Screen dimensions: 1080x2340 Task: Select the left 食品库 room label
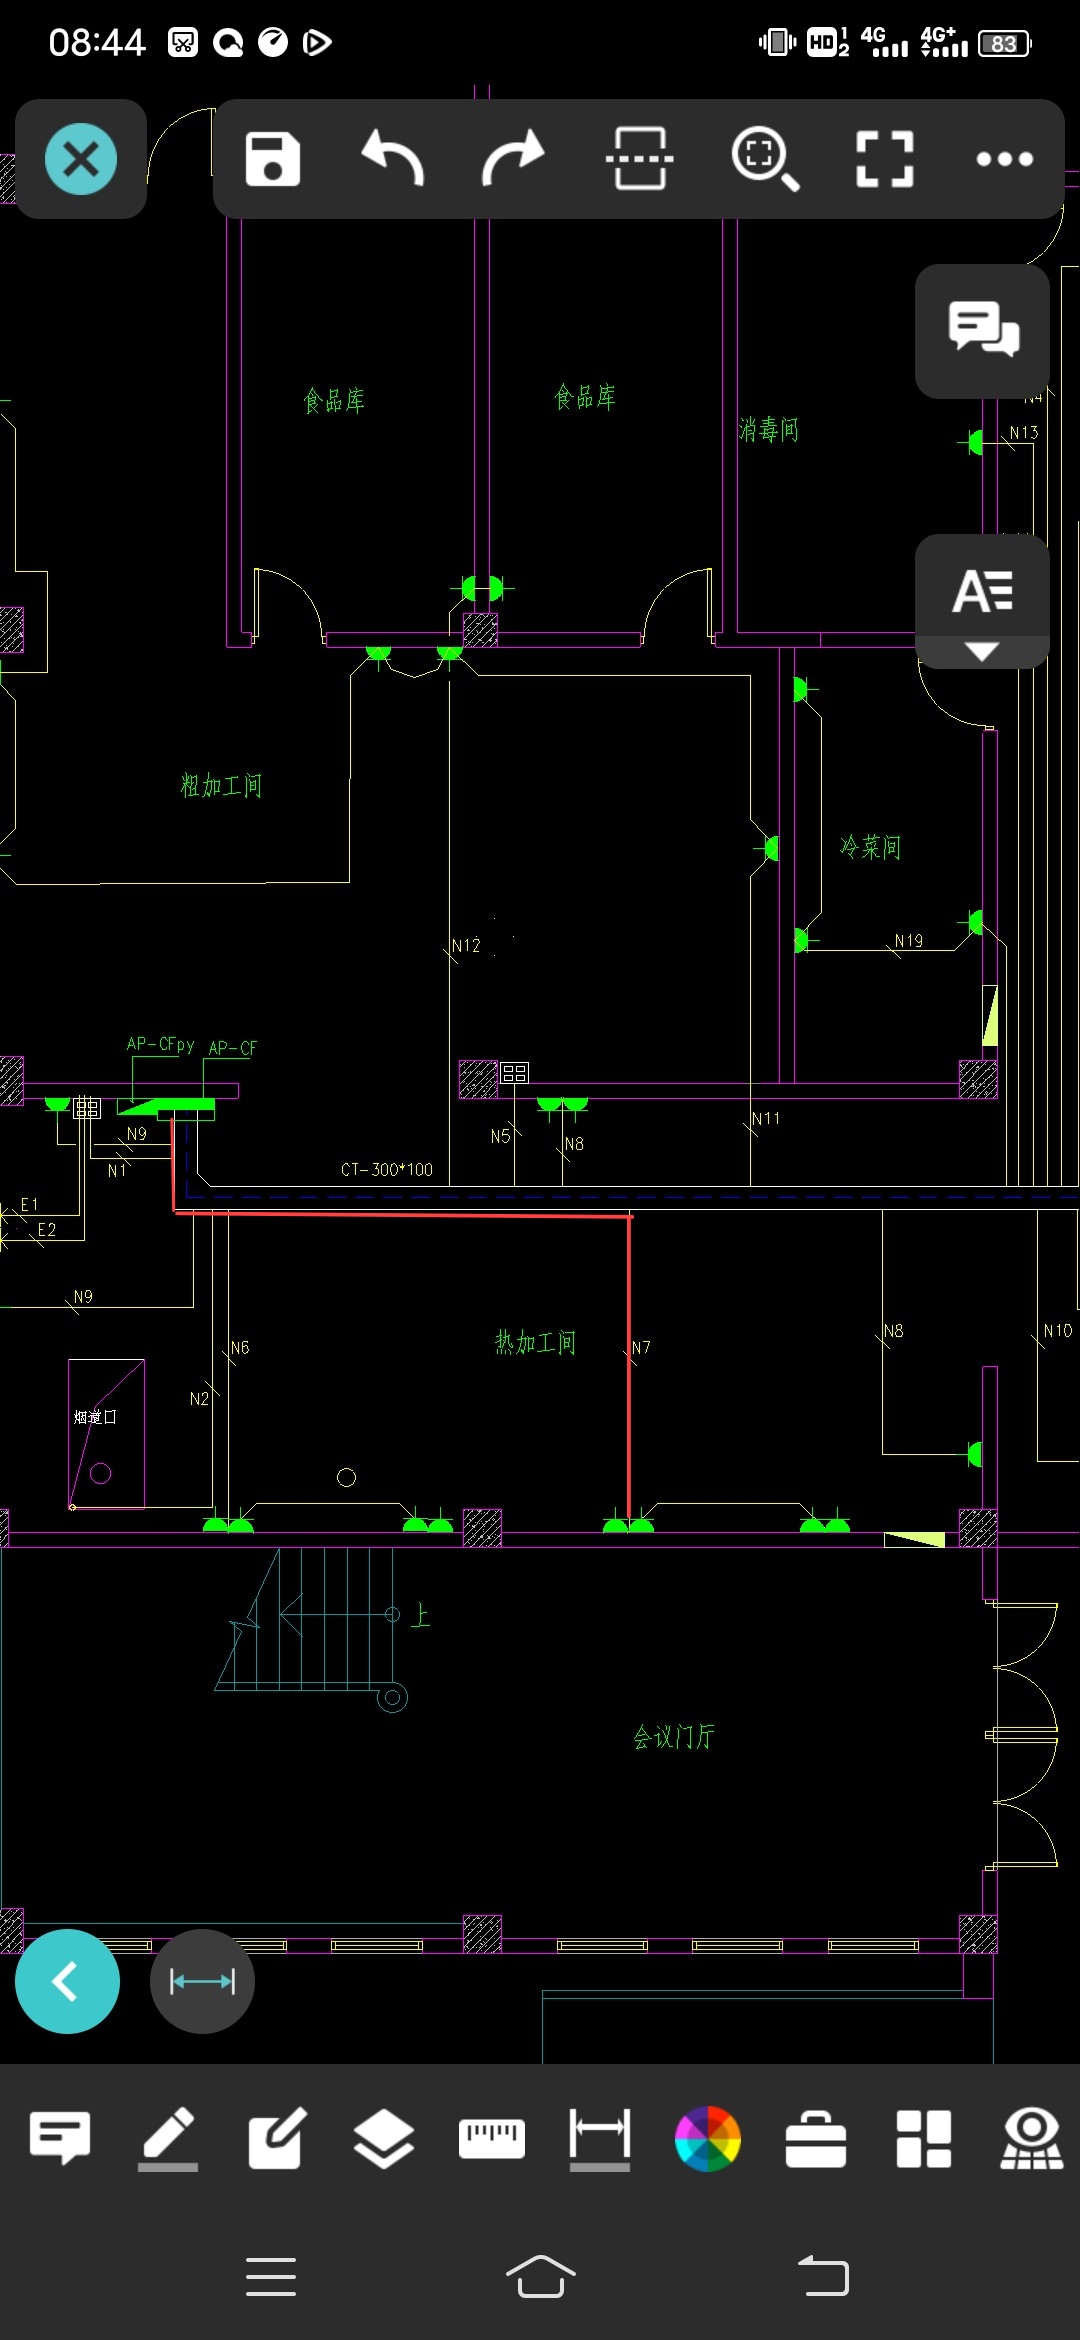point(334,401)
